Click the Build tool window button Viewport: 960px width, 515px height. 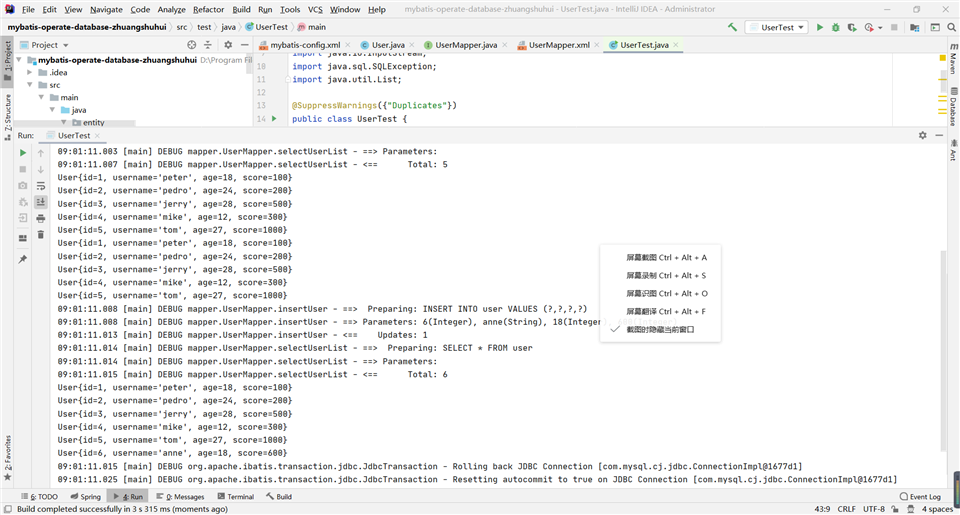pyautogui.click(x=279, y=497)
